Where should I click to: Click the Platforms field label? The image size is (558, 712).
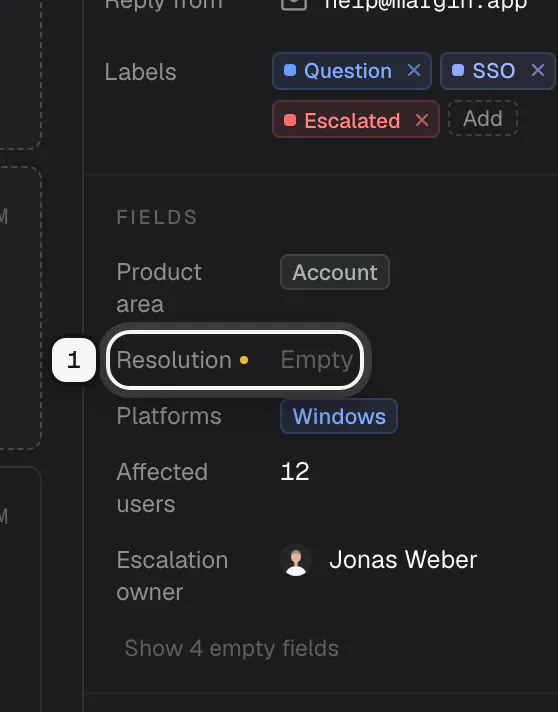click(x=169, y=416)
